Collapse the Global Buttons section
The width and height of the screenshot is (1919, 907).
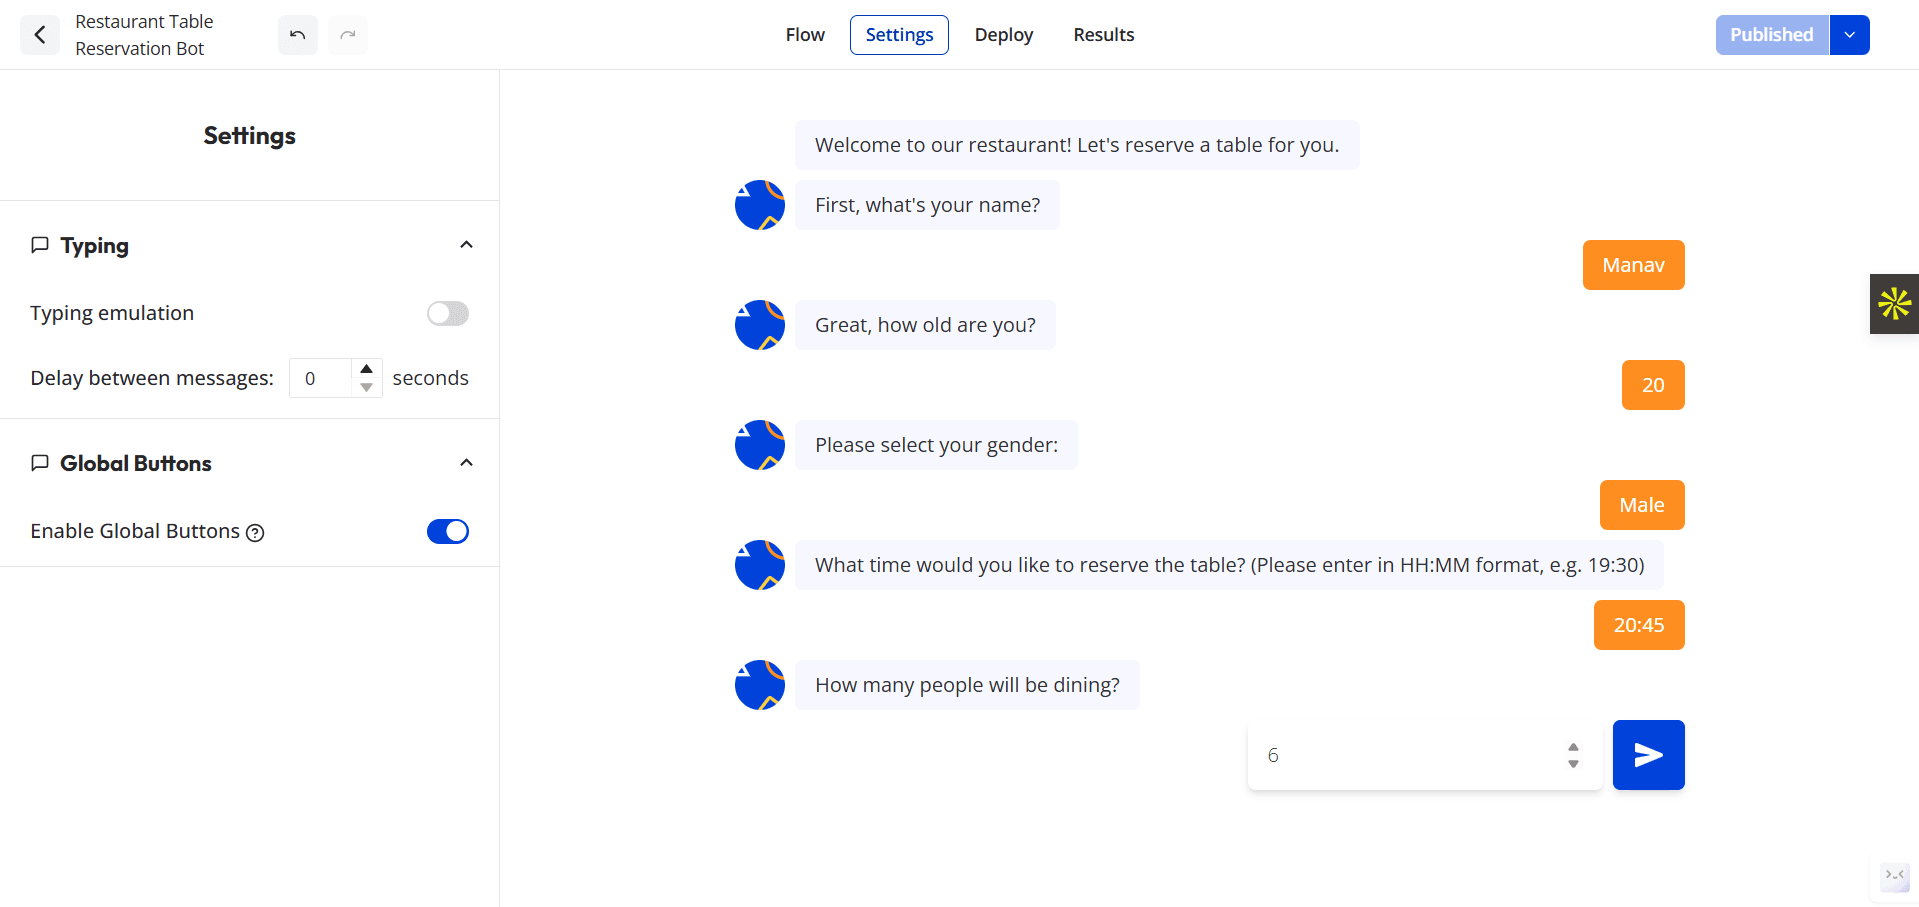tap(466, 463)
